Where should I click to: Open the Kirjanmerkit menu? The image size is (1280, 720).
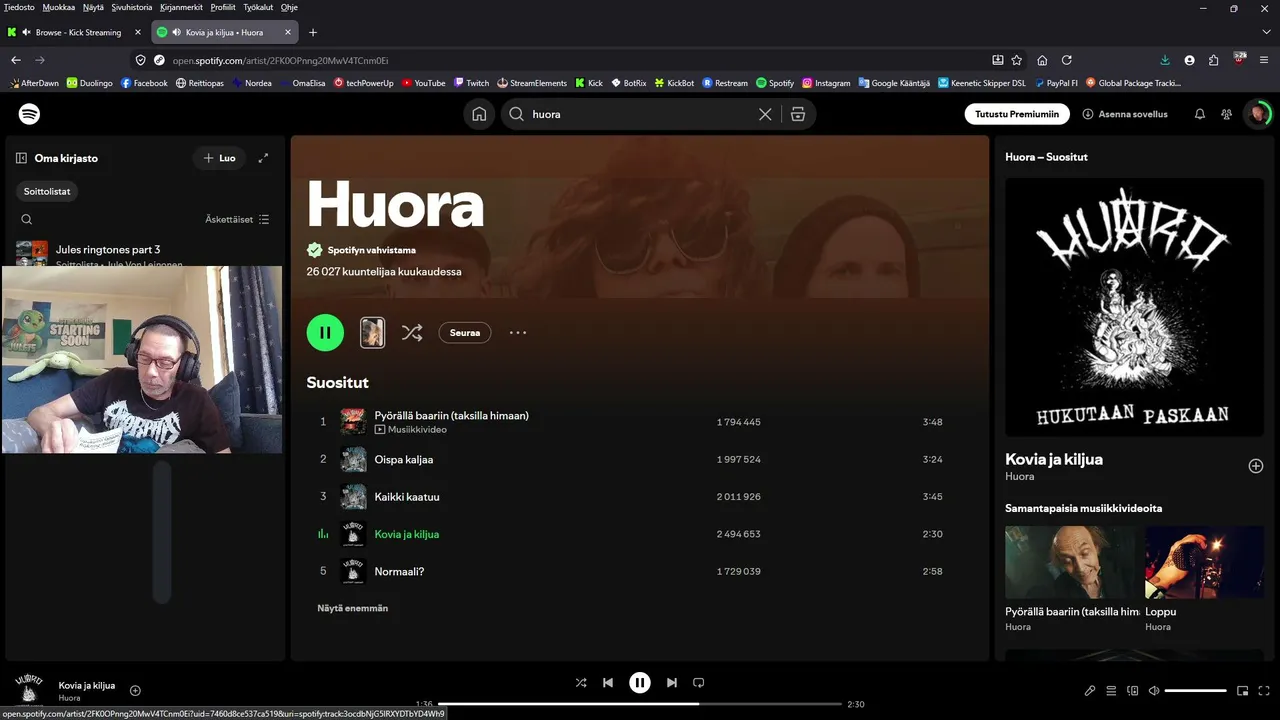[x=182, y=7]
